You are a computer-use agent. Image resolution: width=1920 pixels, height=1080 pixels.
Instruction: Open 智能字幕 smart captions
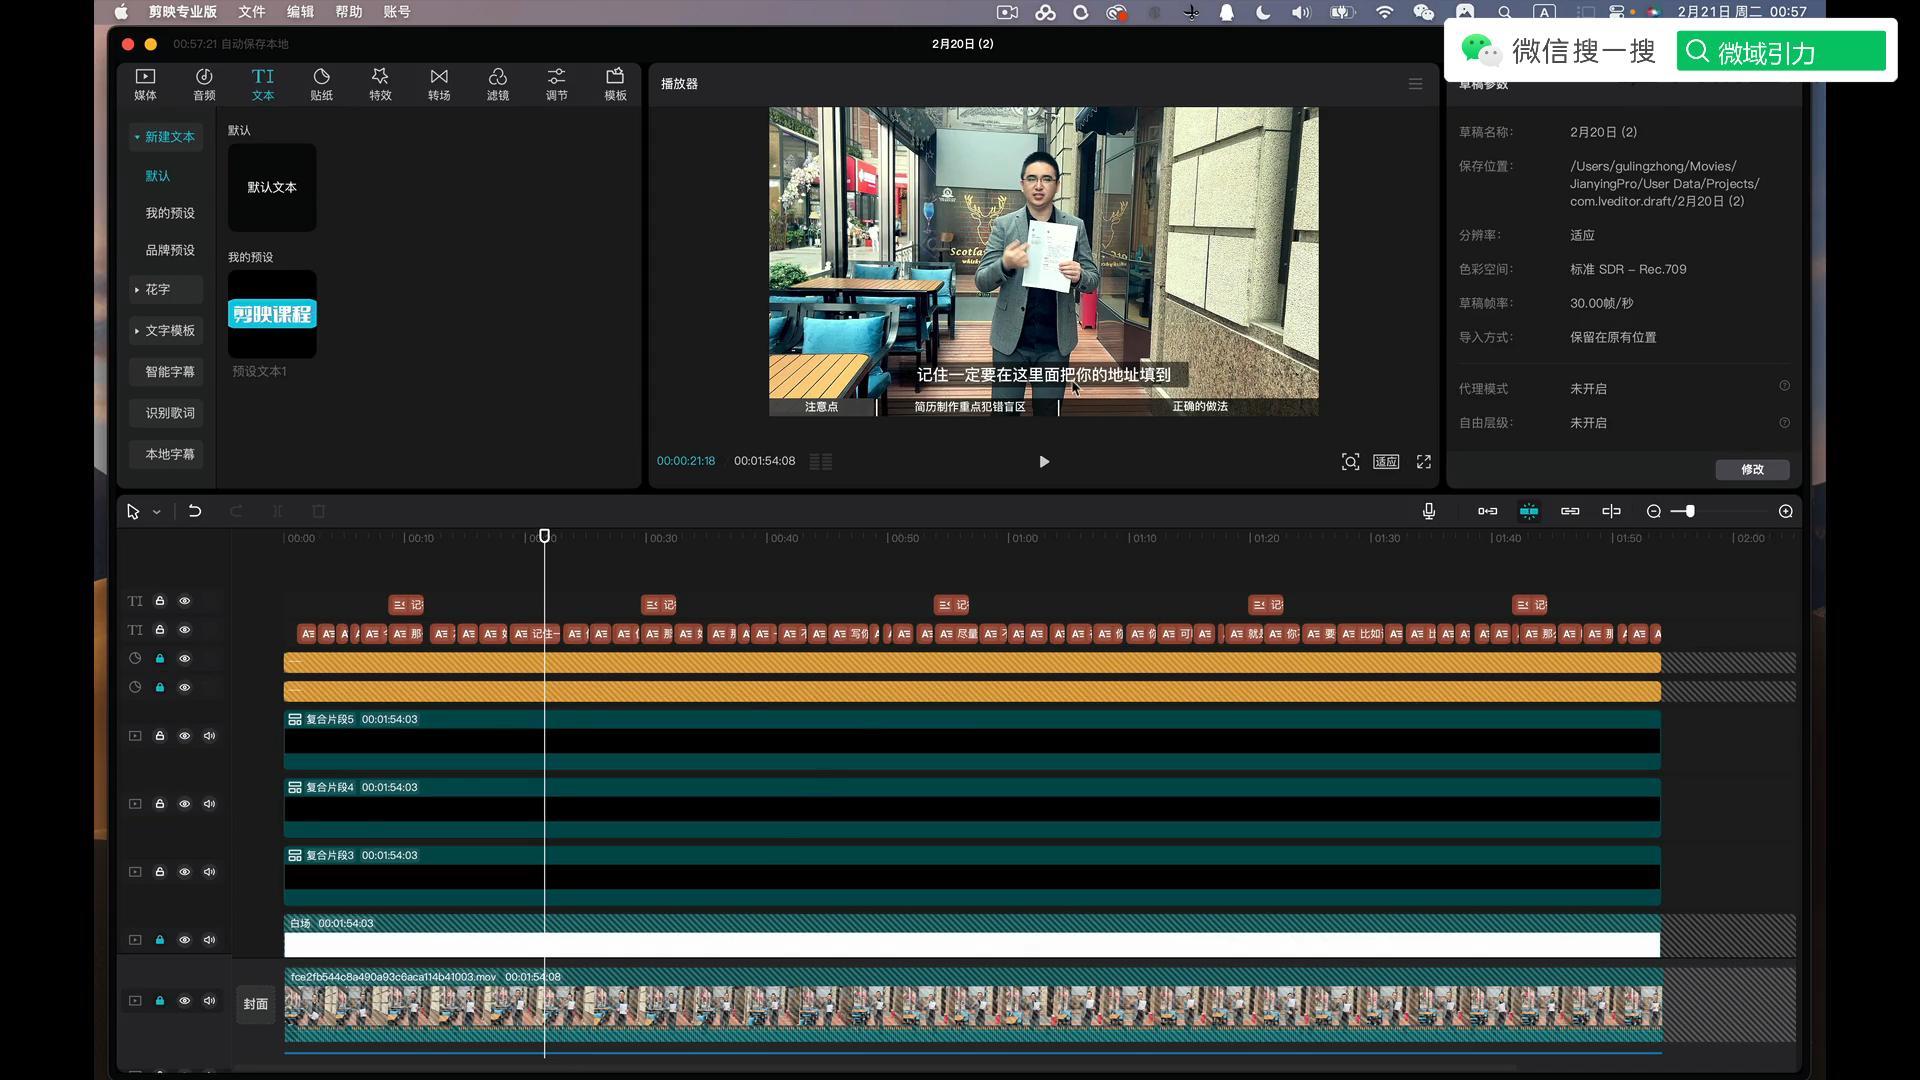pyautogui.click(x=166, y=371)
